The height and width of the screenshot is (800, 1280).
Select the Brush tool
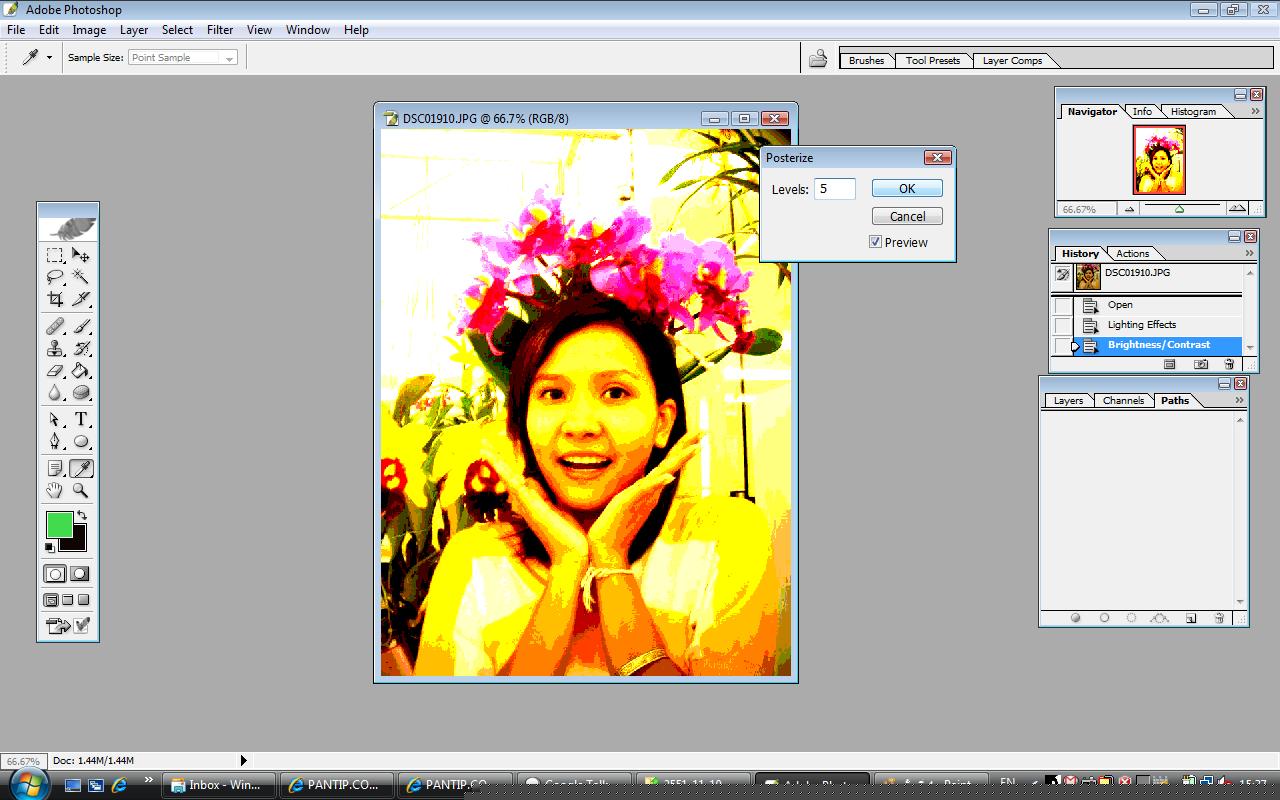(81, 327)
